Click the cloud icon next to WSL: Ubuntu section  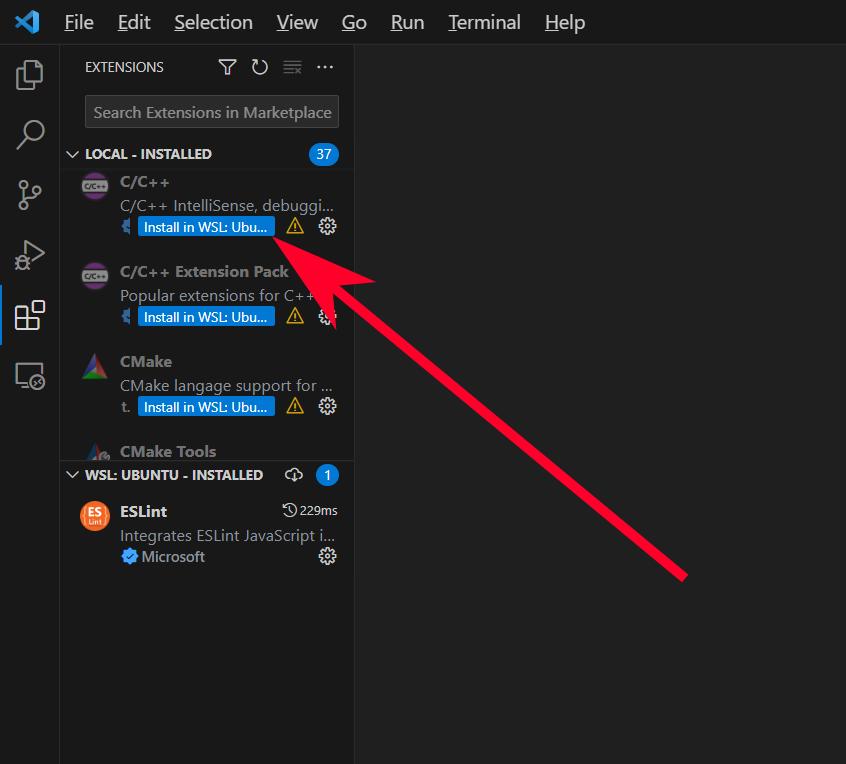point(293,474)
